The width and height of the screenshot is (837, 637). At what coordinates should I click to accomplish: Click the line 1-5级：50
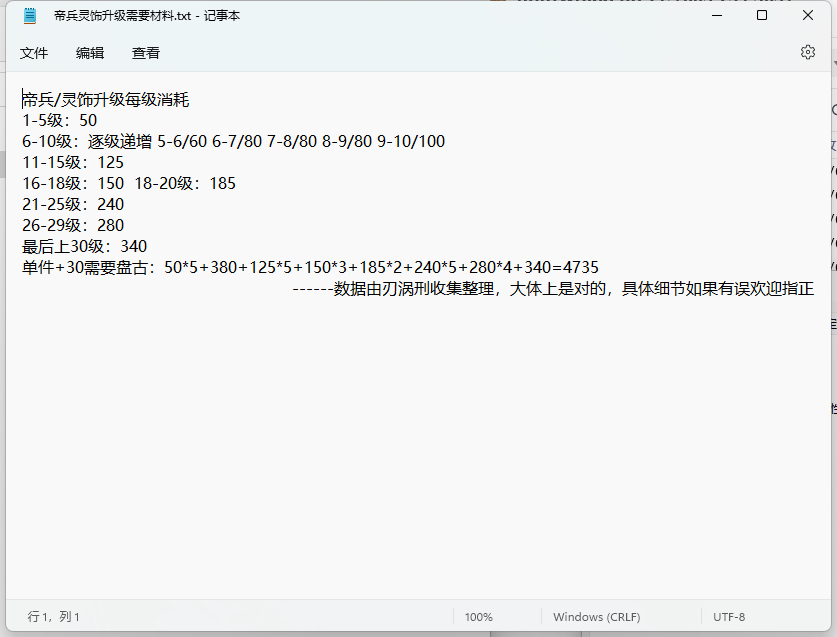59,120
